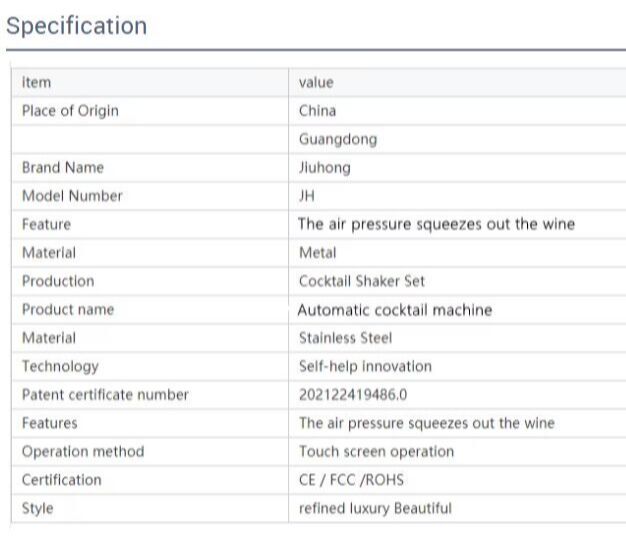
Task: Click the Touch screen operation value
Action: pyautogui.click(x=376, y=451)
